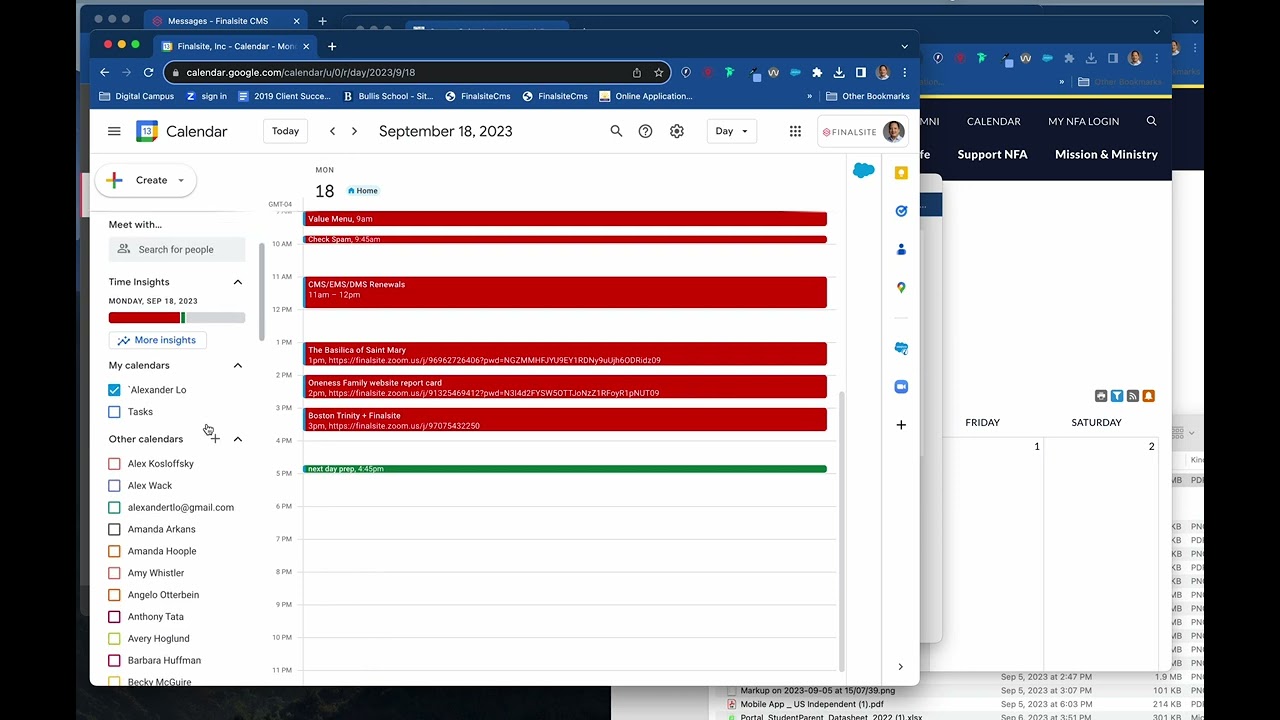Collapse the Time Insights section
The image size is (1280, 720).
(x=238, y=282)
